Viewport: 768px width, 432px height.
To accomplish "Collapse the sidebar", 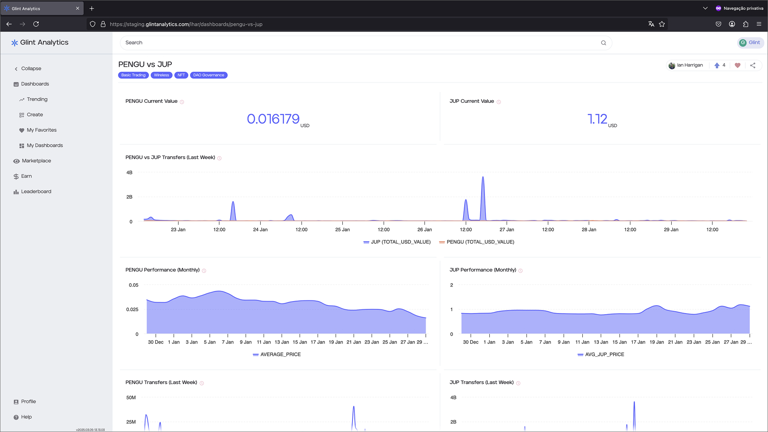I will 28,69.
